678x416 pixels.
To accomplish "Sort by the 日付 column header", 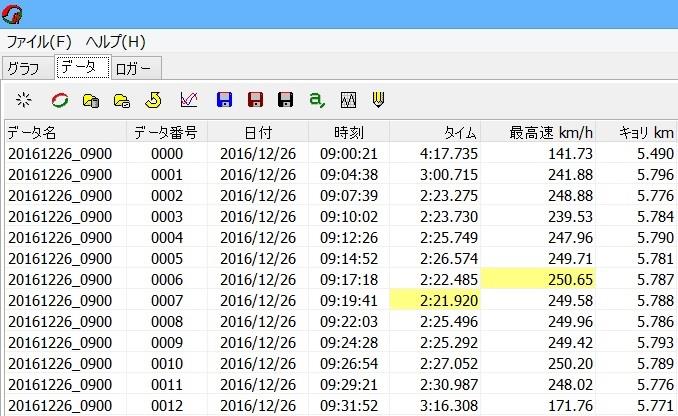I will point(258,132).
